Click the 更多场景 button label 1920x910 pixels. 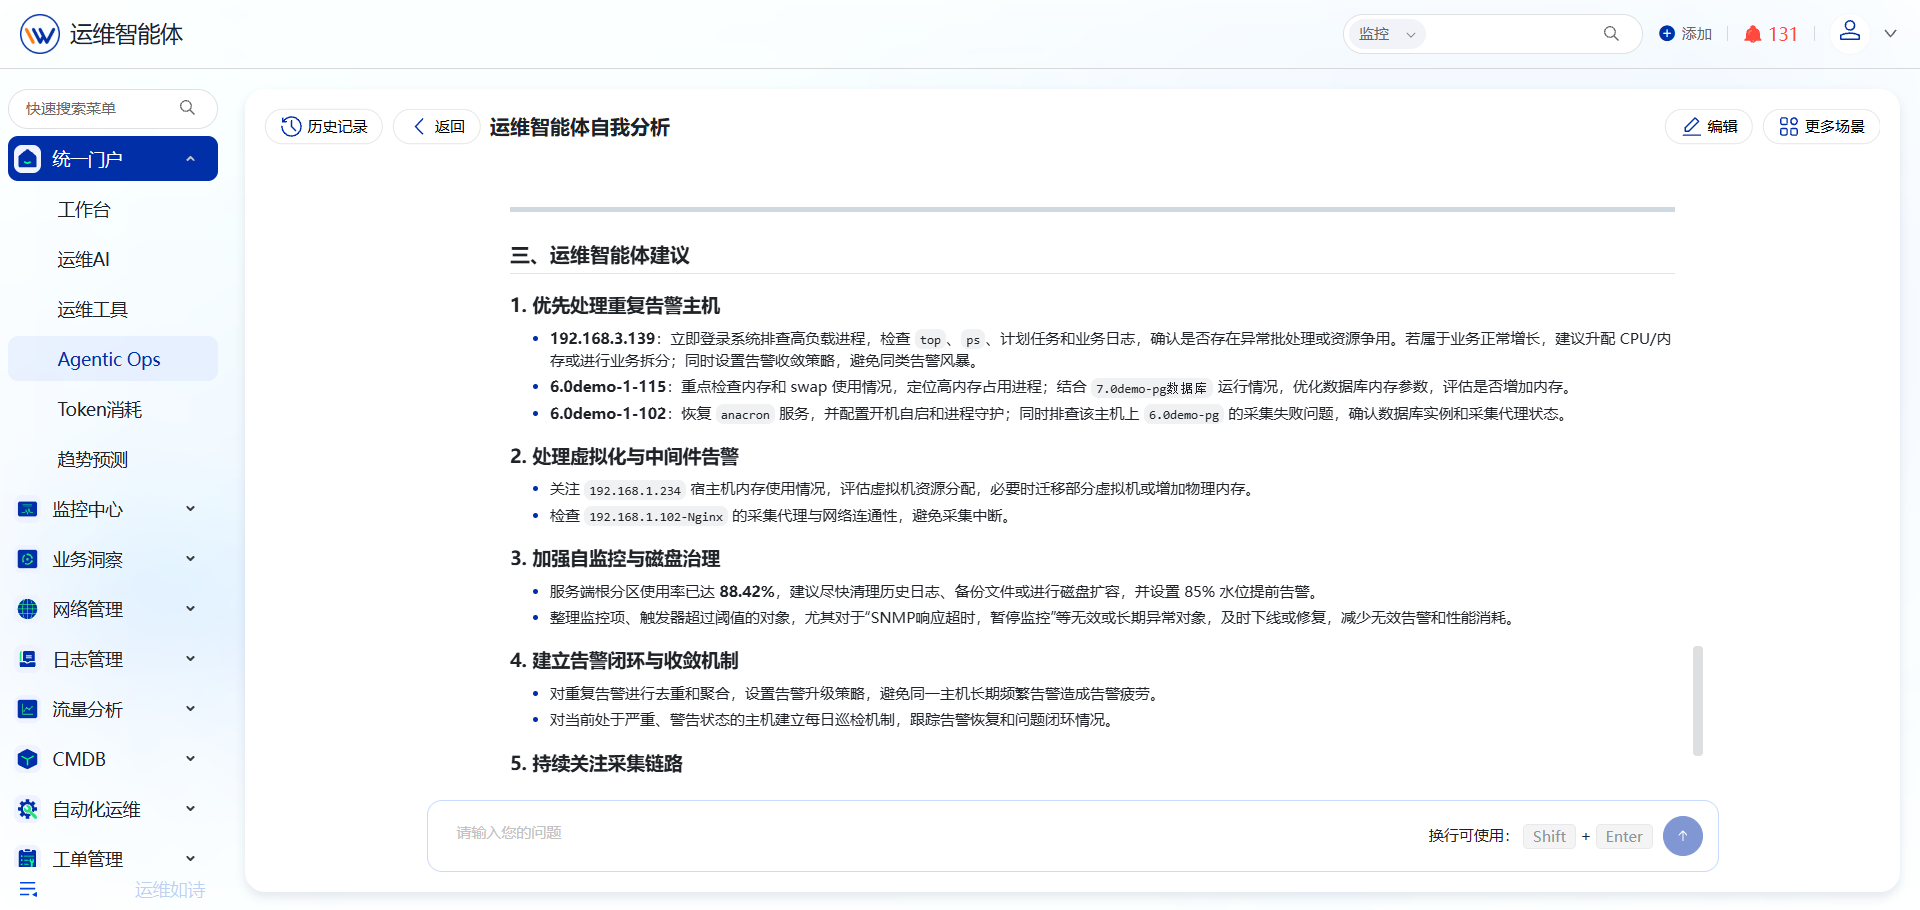pyautogui.click(x=1835, y=126)
